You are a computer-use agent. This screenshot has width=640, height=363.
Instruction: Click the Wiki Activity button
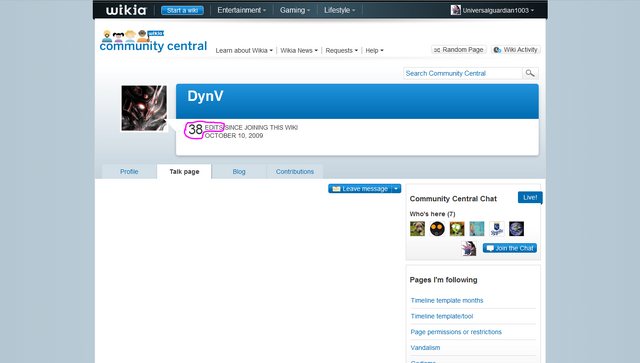[516, 49]
